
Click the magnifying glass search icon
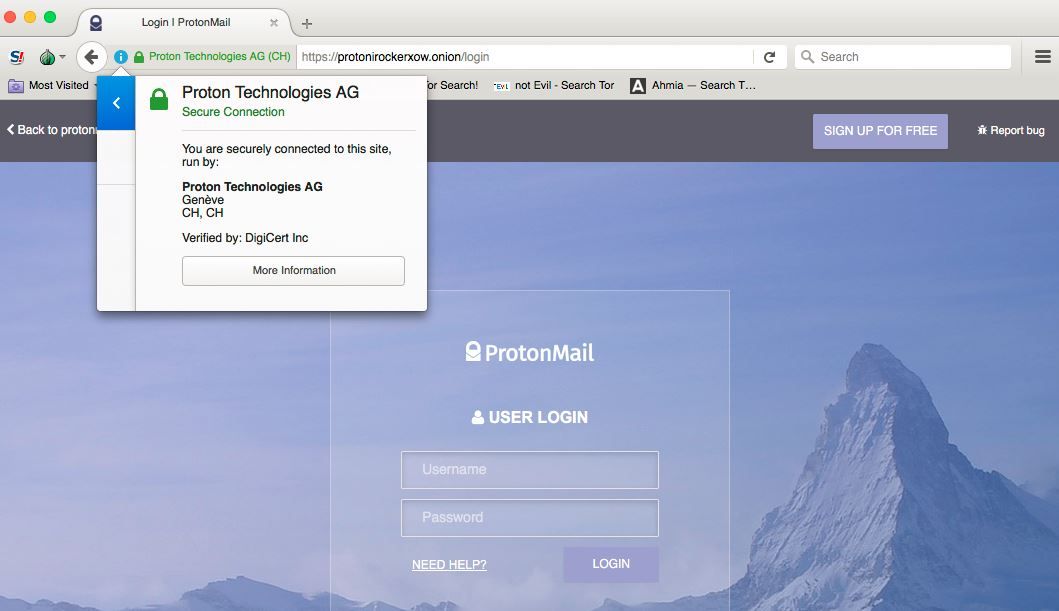(807, 57)
